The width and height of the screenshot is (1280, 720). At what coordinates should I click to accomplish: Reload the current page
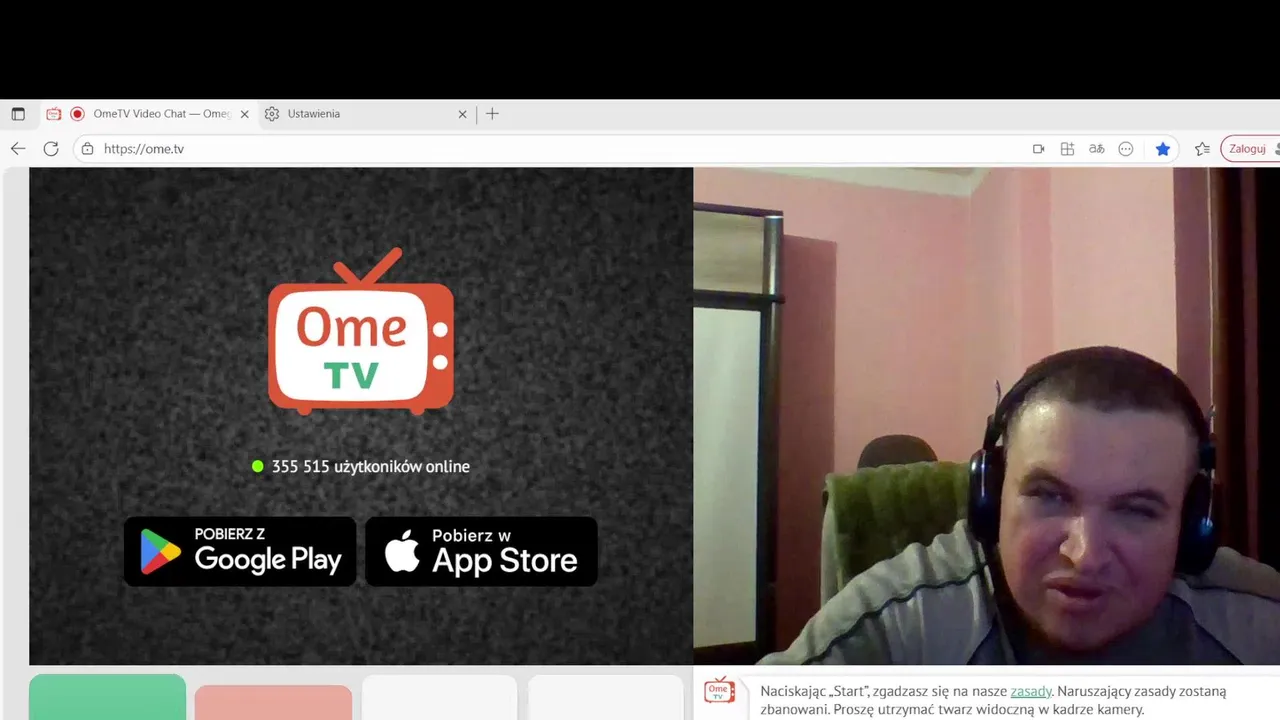coord(51,149)
